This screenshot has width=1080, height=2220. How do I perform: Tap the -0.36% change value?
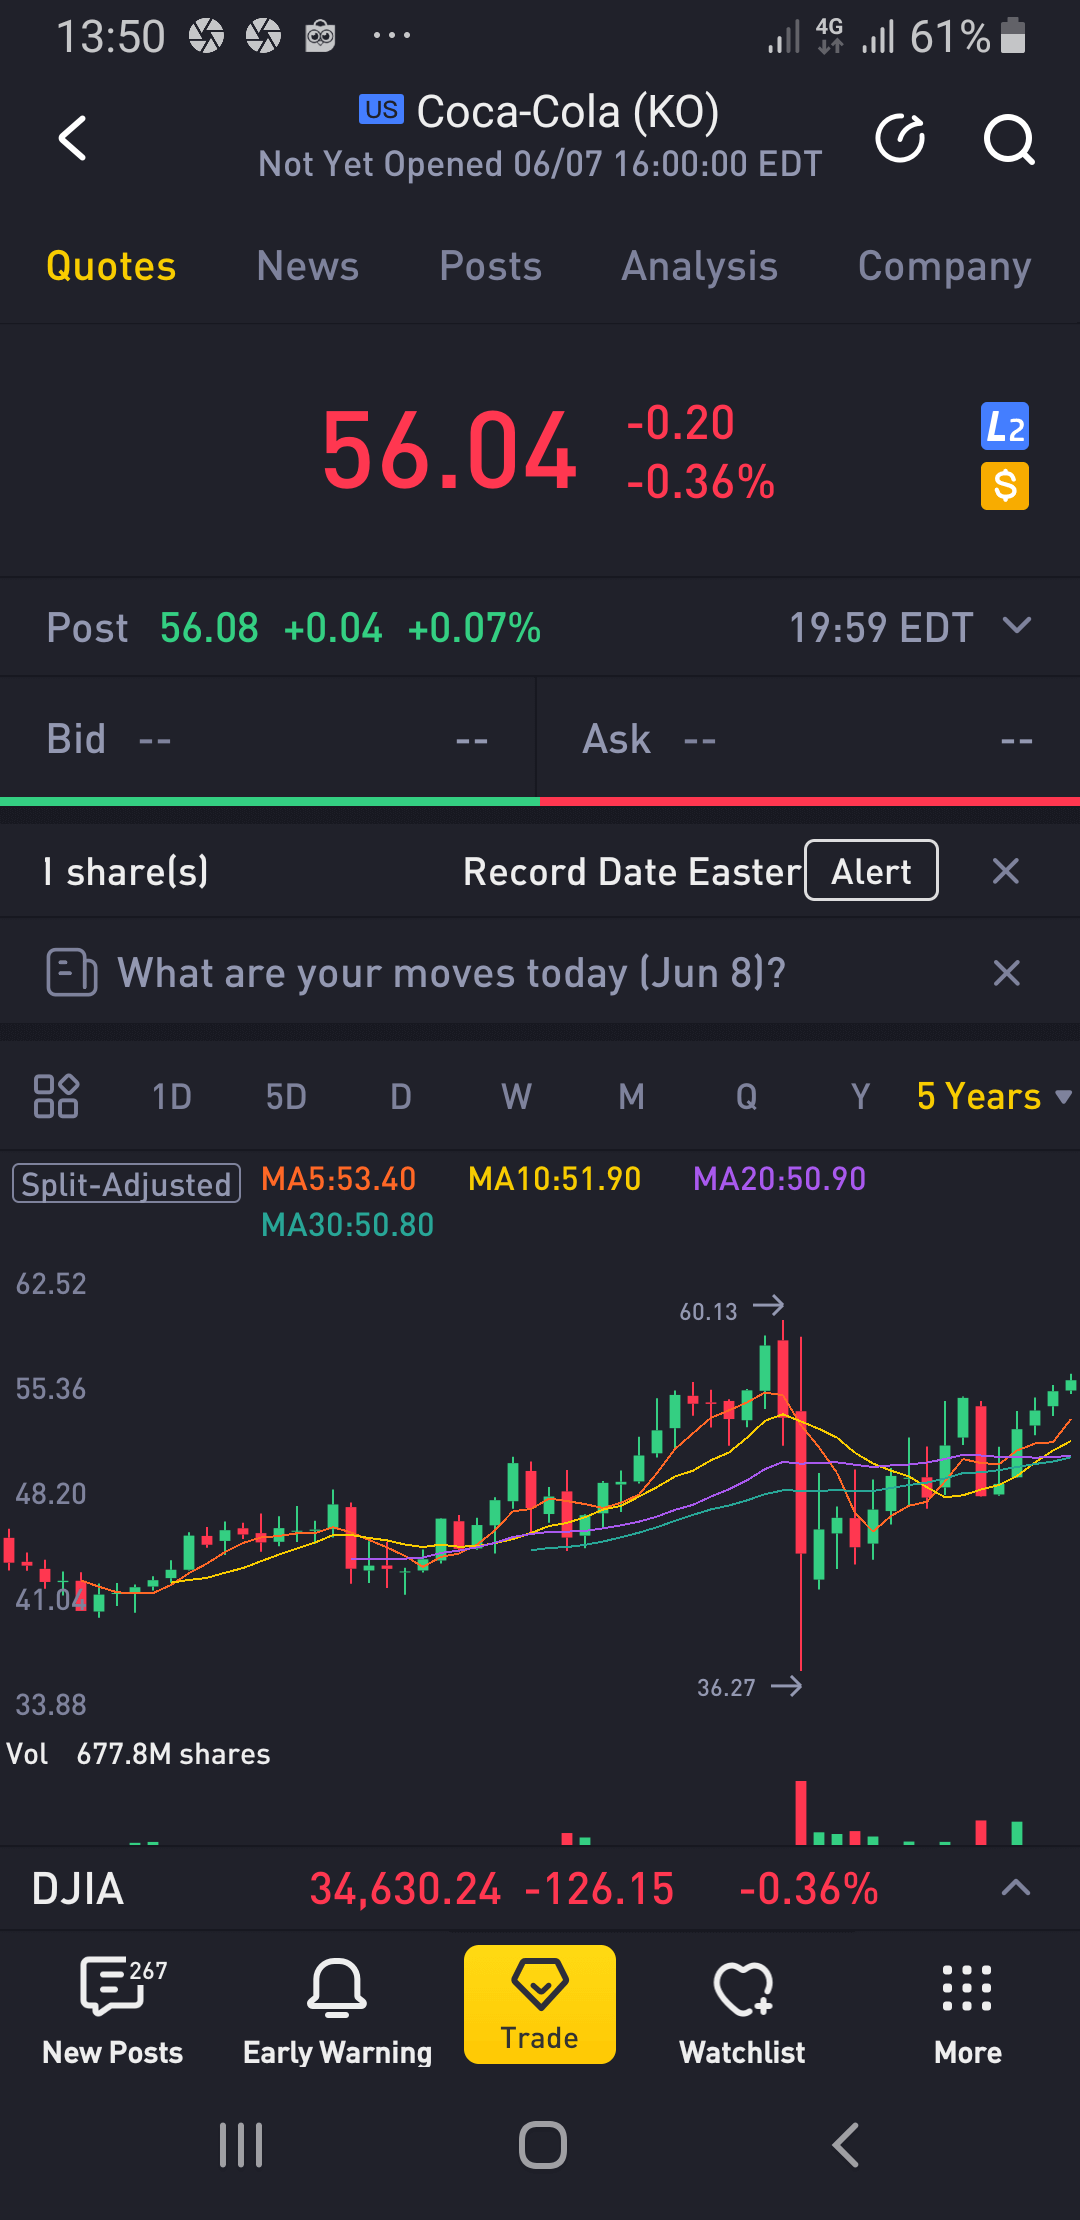pyautogui.click(x=700, y=482)
